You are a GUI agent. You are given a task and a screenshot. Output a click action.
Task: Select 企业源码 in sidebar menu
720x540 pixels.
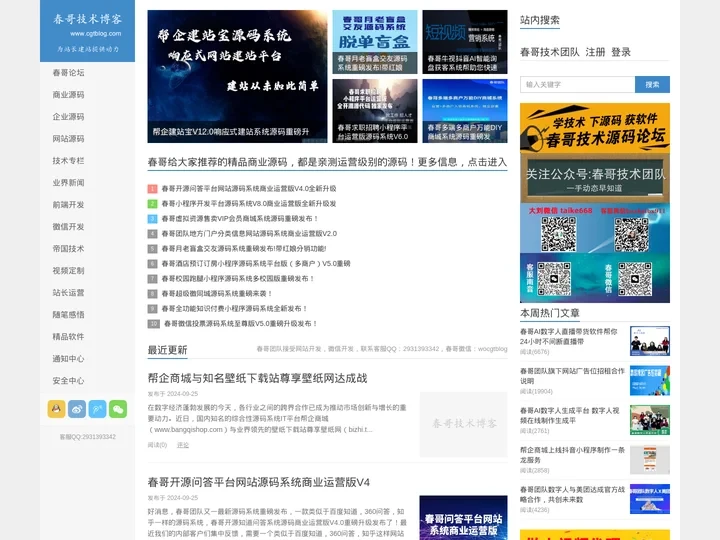[68, 117]
